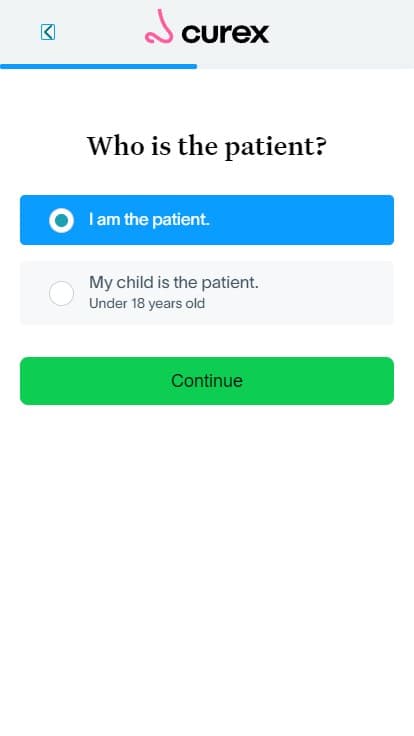This screenshot has height=736, width=414.
Task: Click the pink nose logo icon
Action: (159, 27)
